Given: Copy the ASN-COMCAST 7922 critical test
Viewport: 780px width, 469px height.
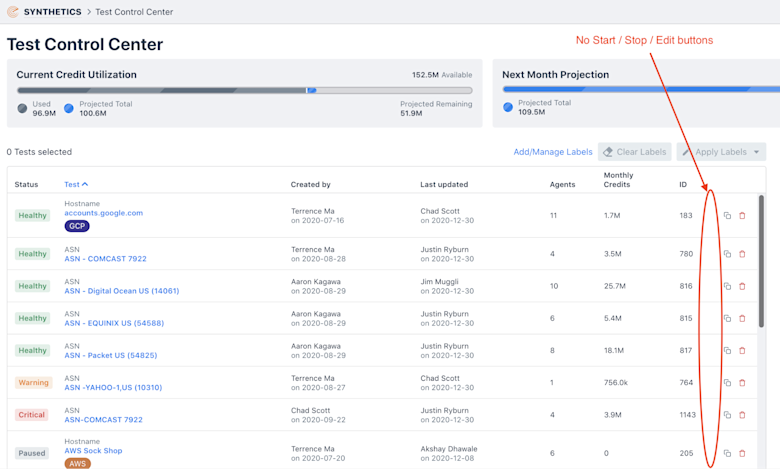Looking at the screenshot, I should pyautogui.click(x=727, y=415).
